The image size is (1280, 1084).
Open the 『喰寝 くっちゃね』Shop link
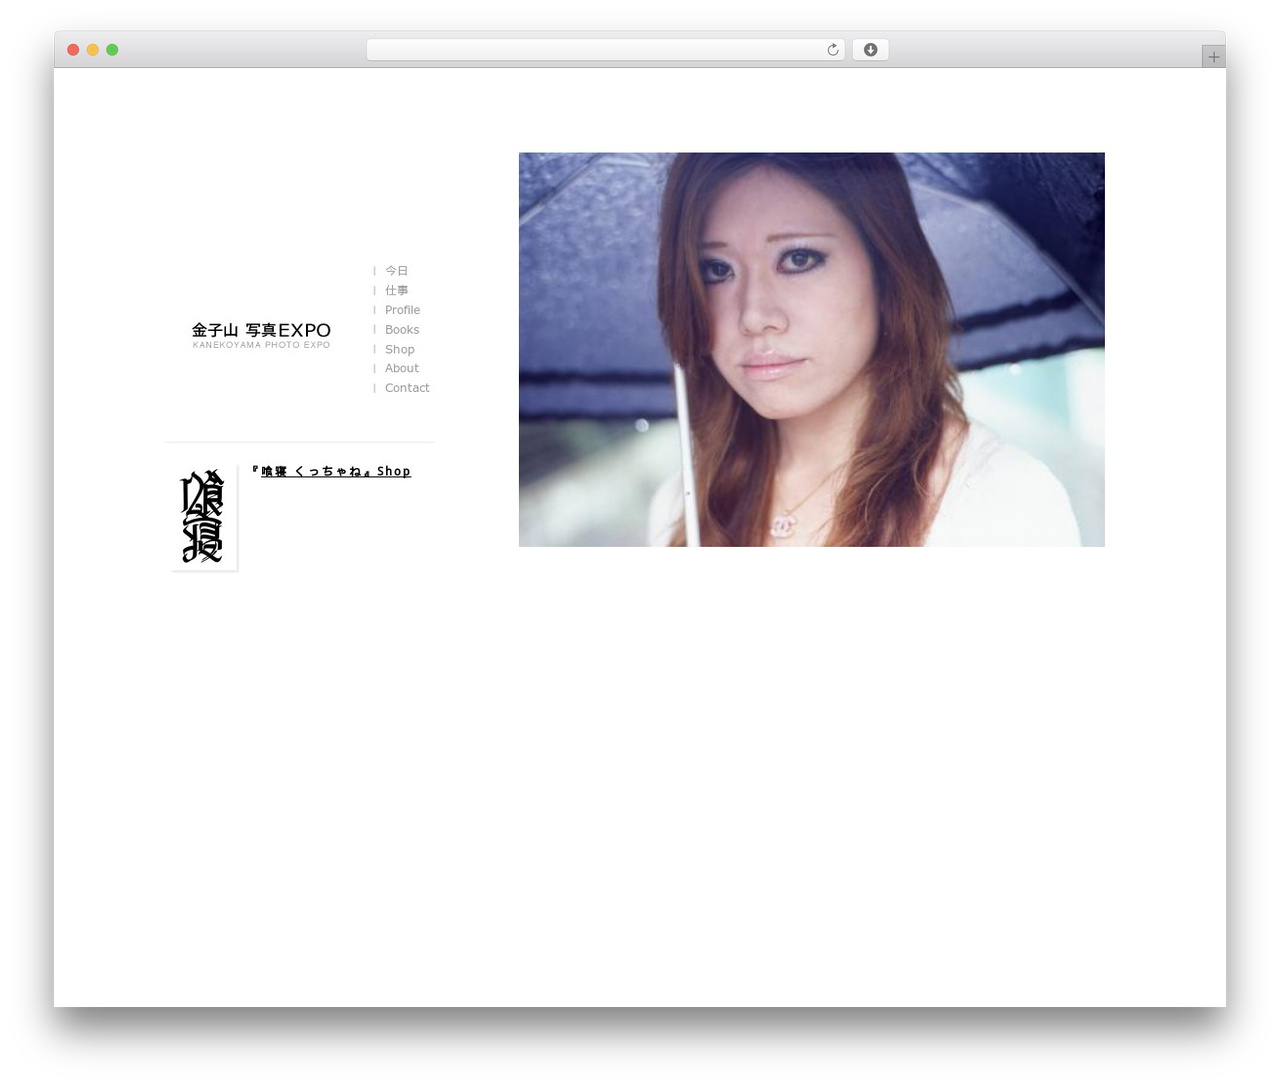point(331,471)
